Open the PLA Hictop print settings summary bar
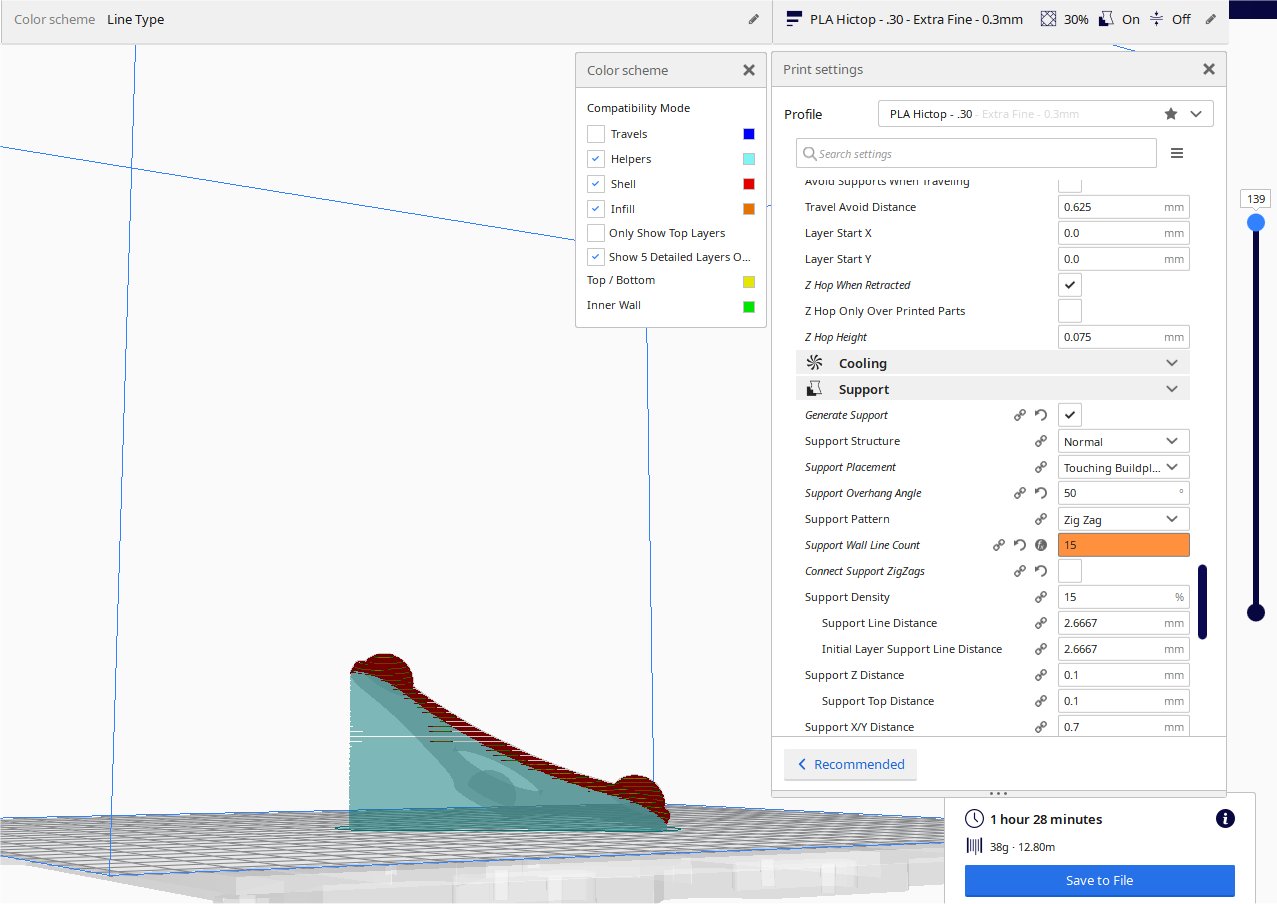 click(990, 19)
